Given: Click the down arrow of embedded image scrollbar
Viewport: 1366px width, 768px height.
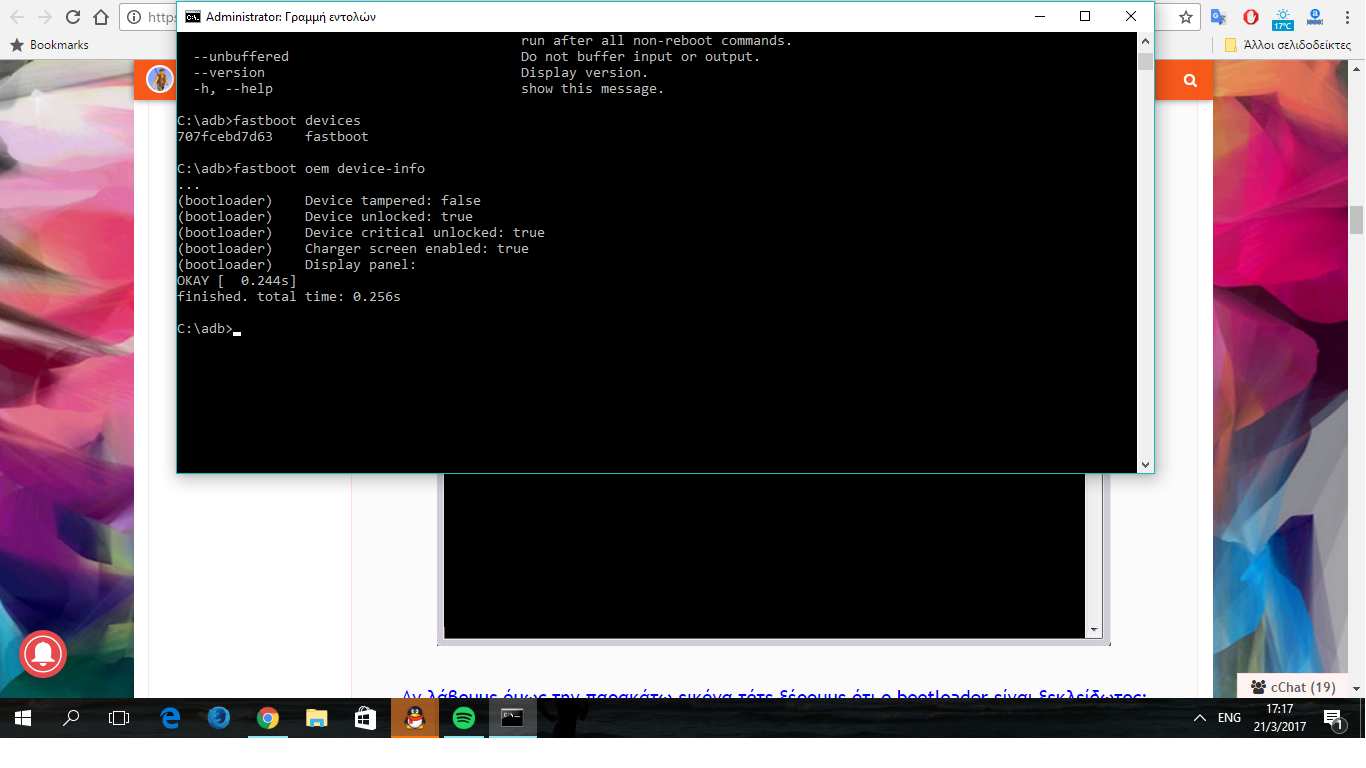Looking at the screenshot, I should pos(1094,630).
